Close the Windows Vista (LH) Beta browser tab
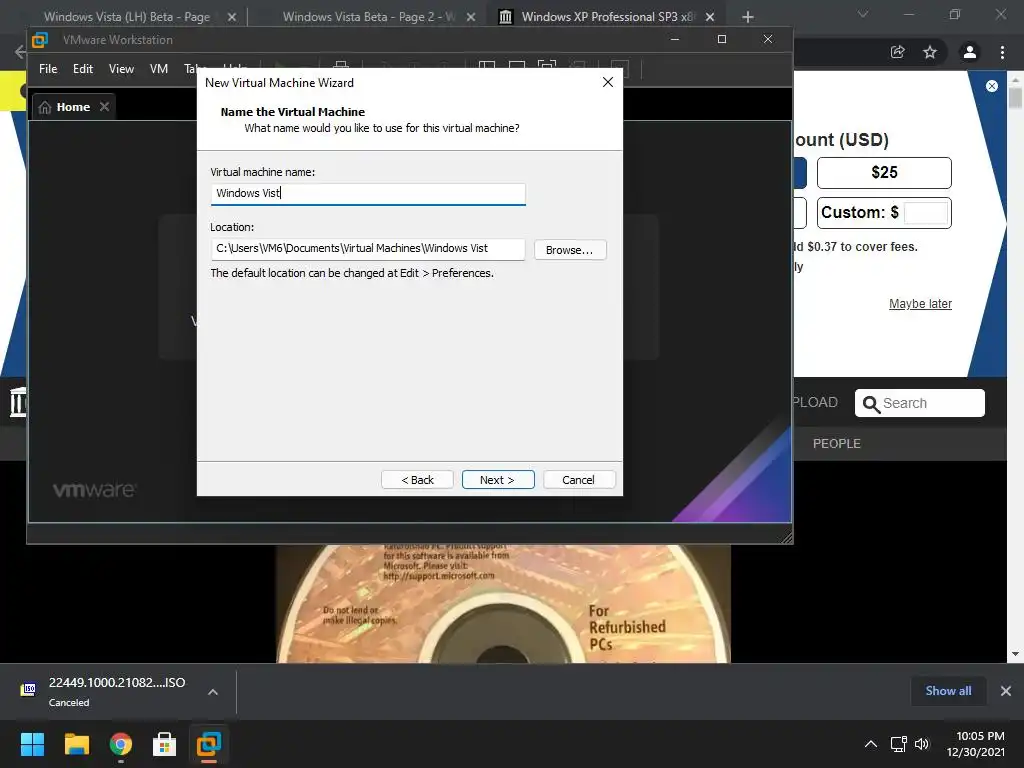Viewport: 1024px width, 768px height. click(x=231, y=17)
